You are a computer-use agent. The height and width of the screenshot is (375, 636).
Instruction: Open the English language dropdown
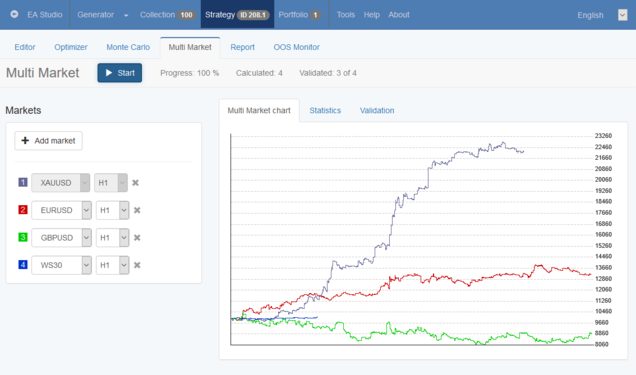tap(622, 15)
